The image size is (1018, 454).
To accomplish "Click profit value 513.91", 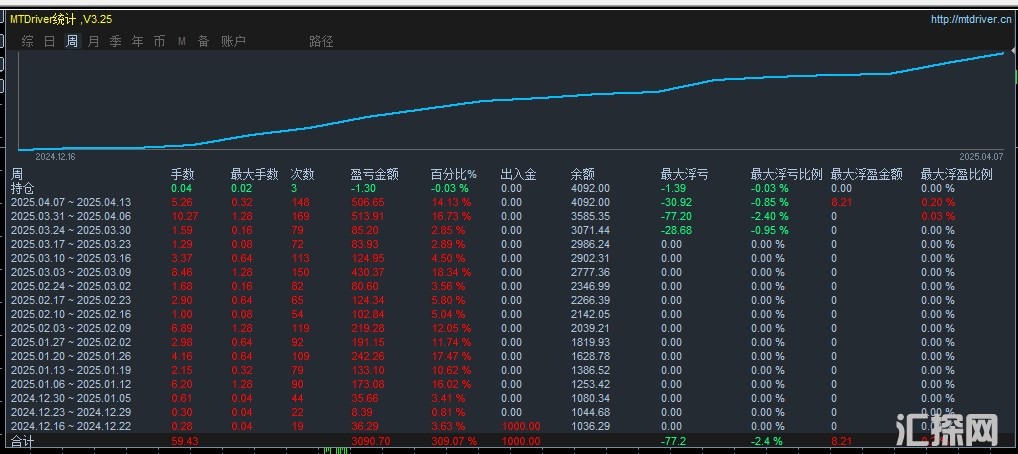I will [367, 216].
